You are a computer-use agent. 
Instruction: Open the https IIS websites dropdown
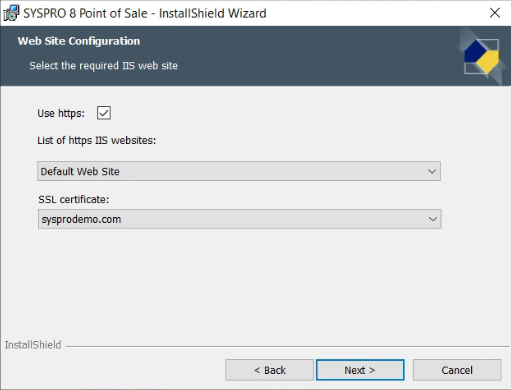[x=239, y=171]
